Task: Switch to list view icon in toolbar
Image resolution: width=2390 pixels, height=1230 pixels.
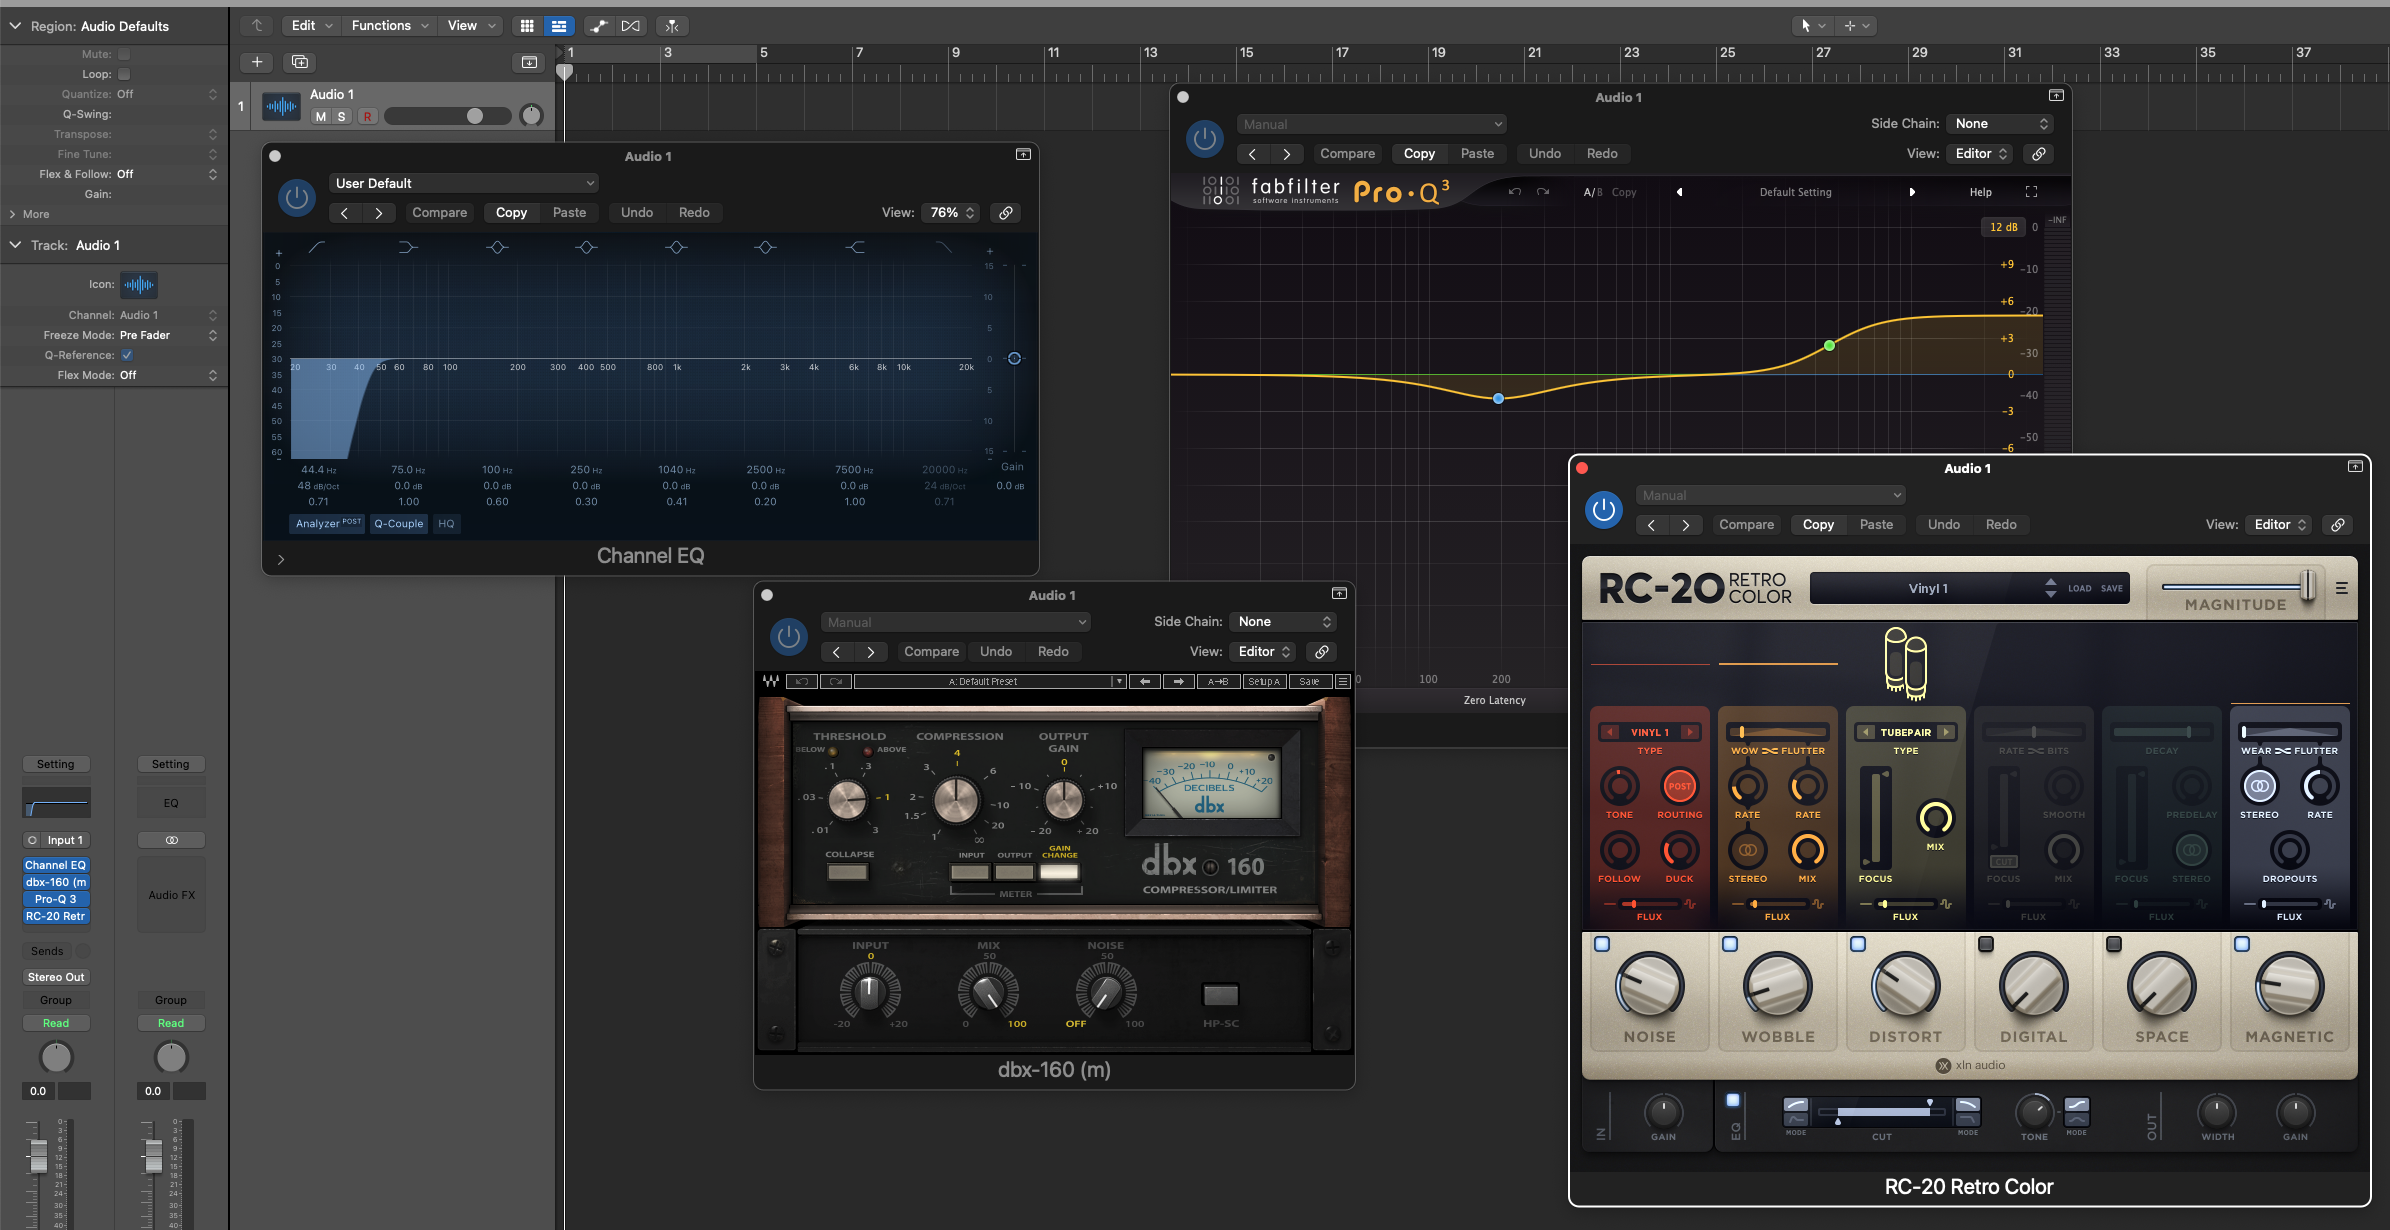Action: (559, 26)
